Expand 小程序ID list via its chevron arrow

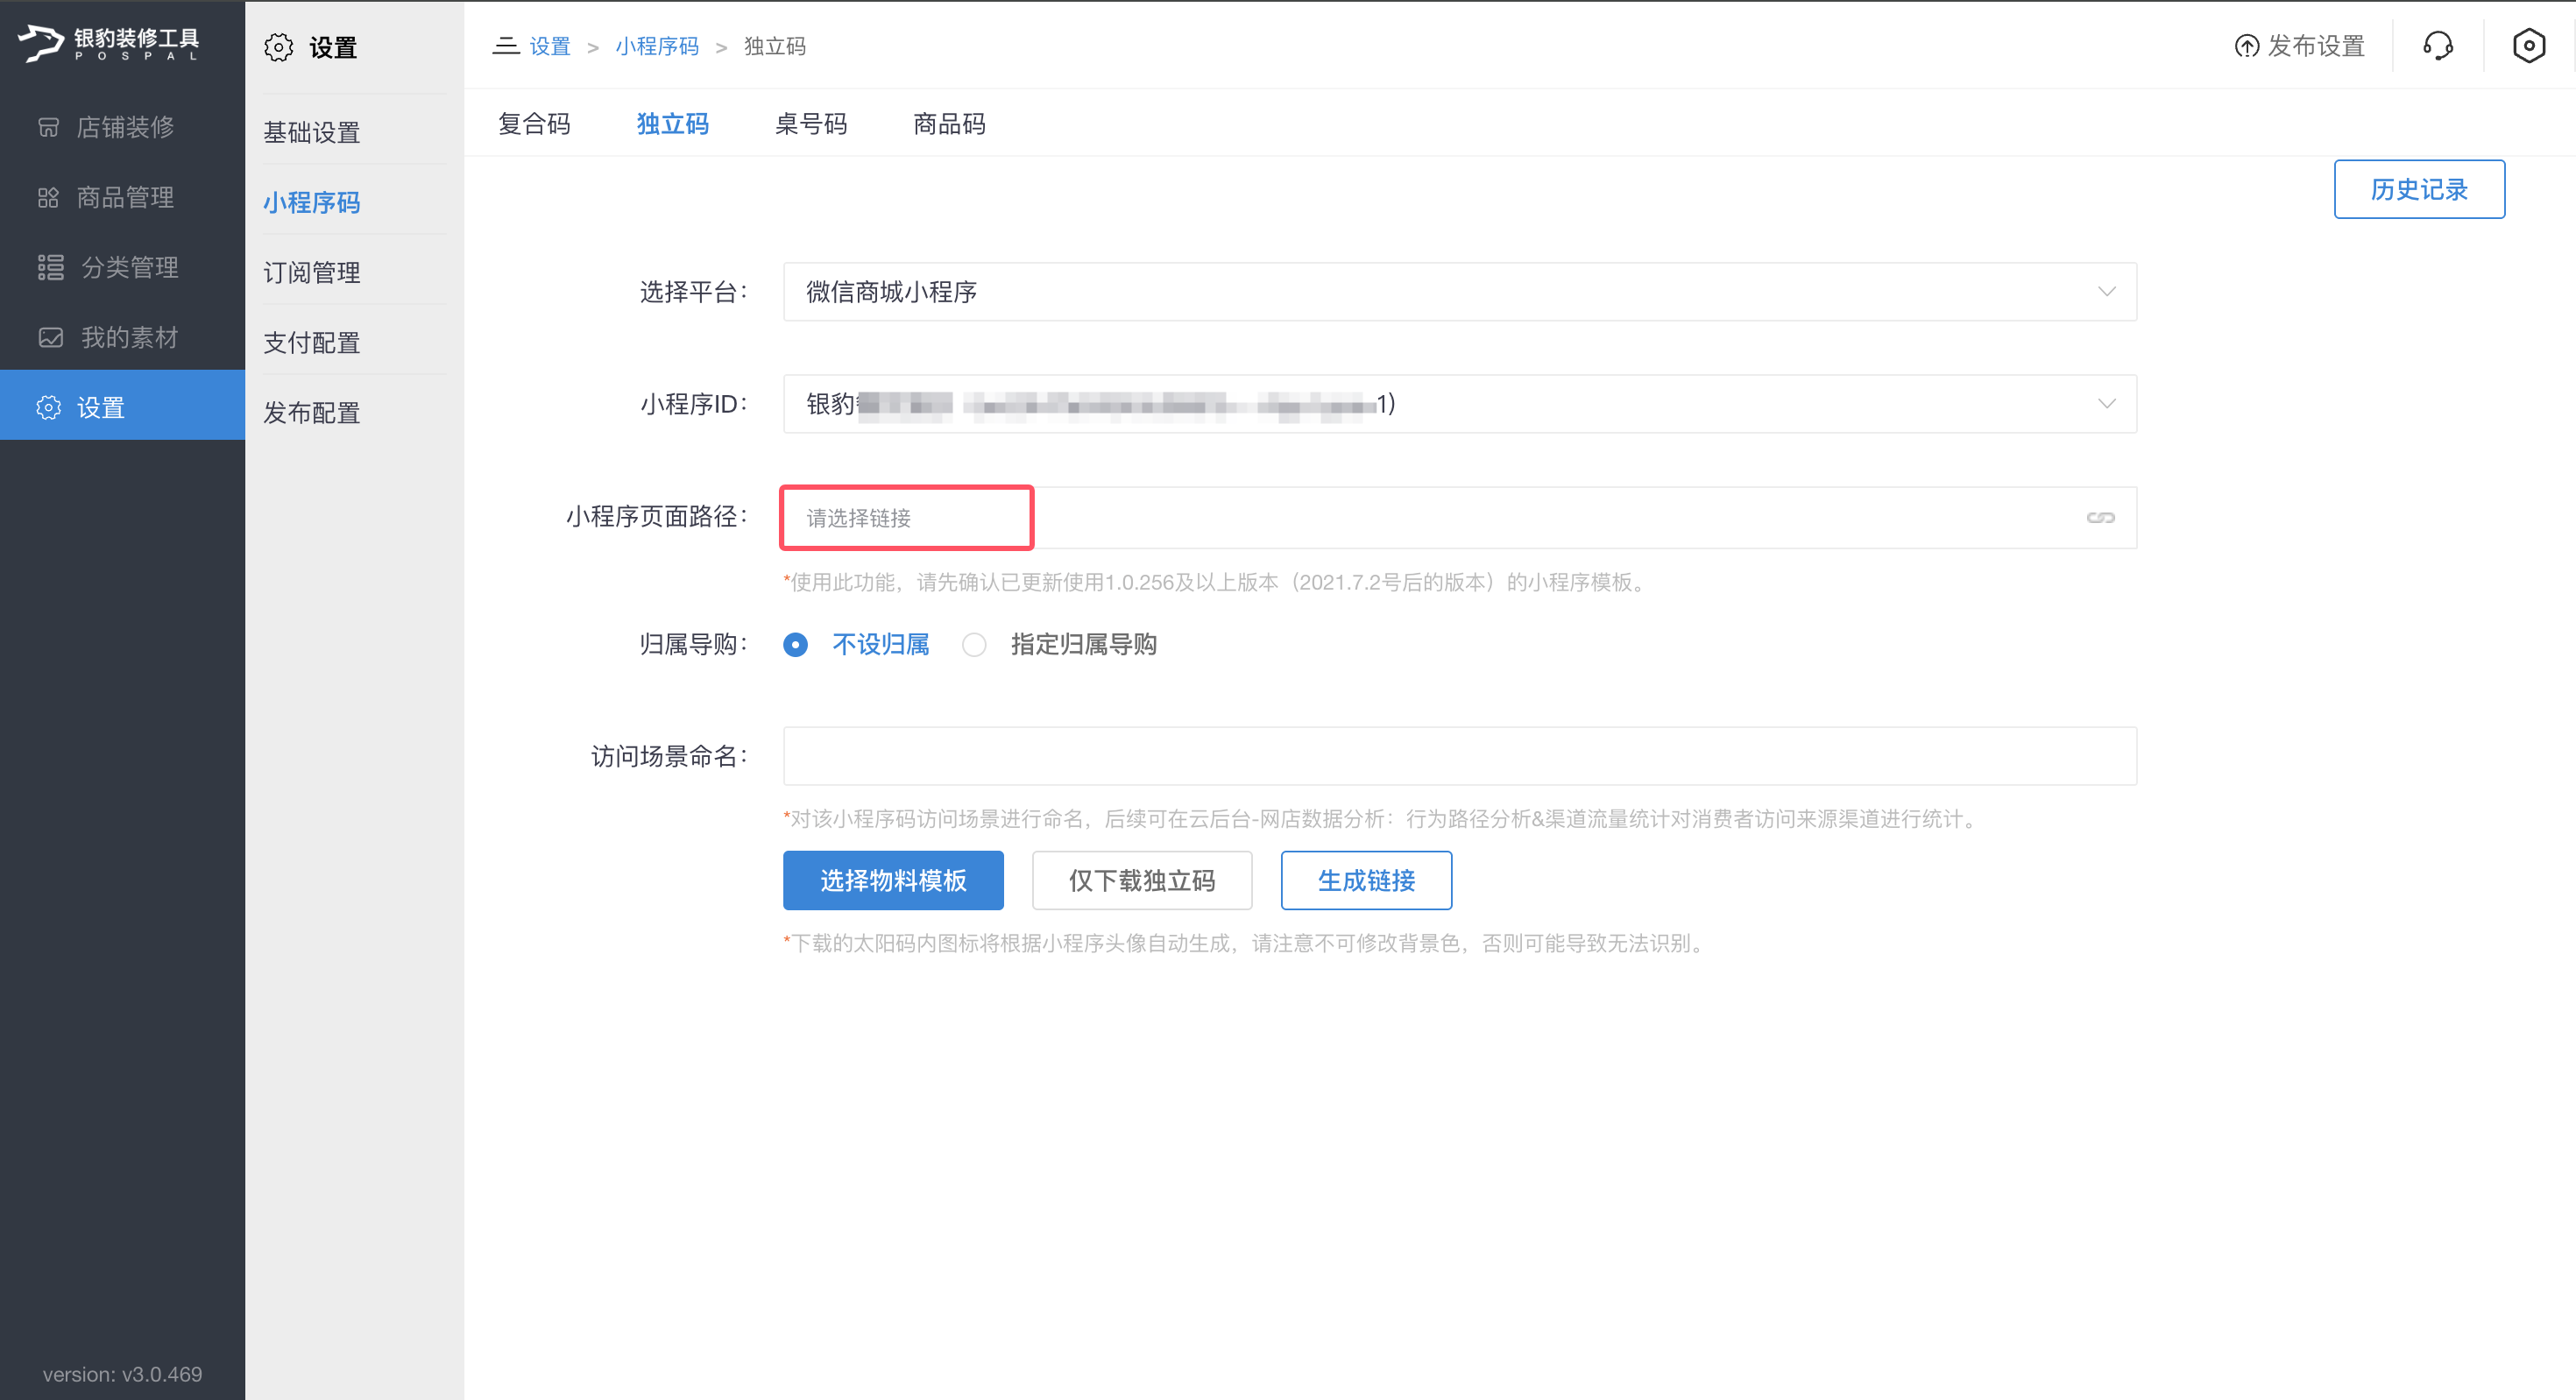[2106, 403]
